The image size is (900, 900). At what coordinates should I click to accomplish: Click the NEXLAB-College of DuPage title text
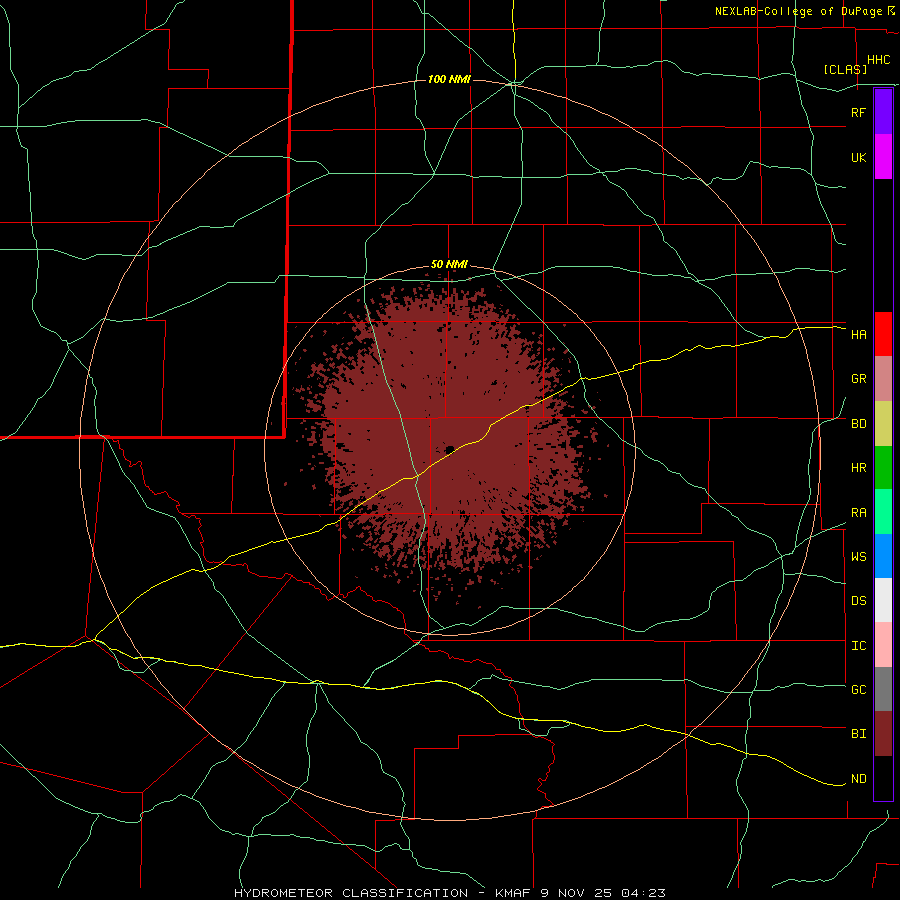pos(798,11)
